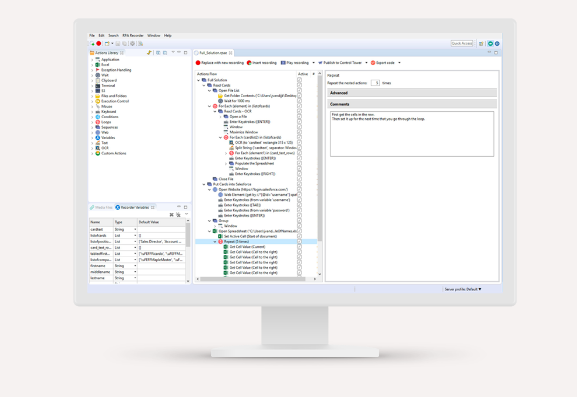Expand the Open a File node
The width and height of the screenshot is (577, 397).
221,116
